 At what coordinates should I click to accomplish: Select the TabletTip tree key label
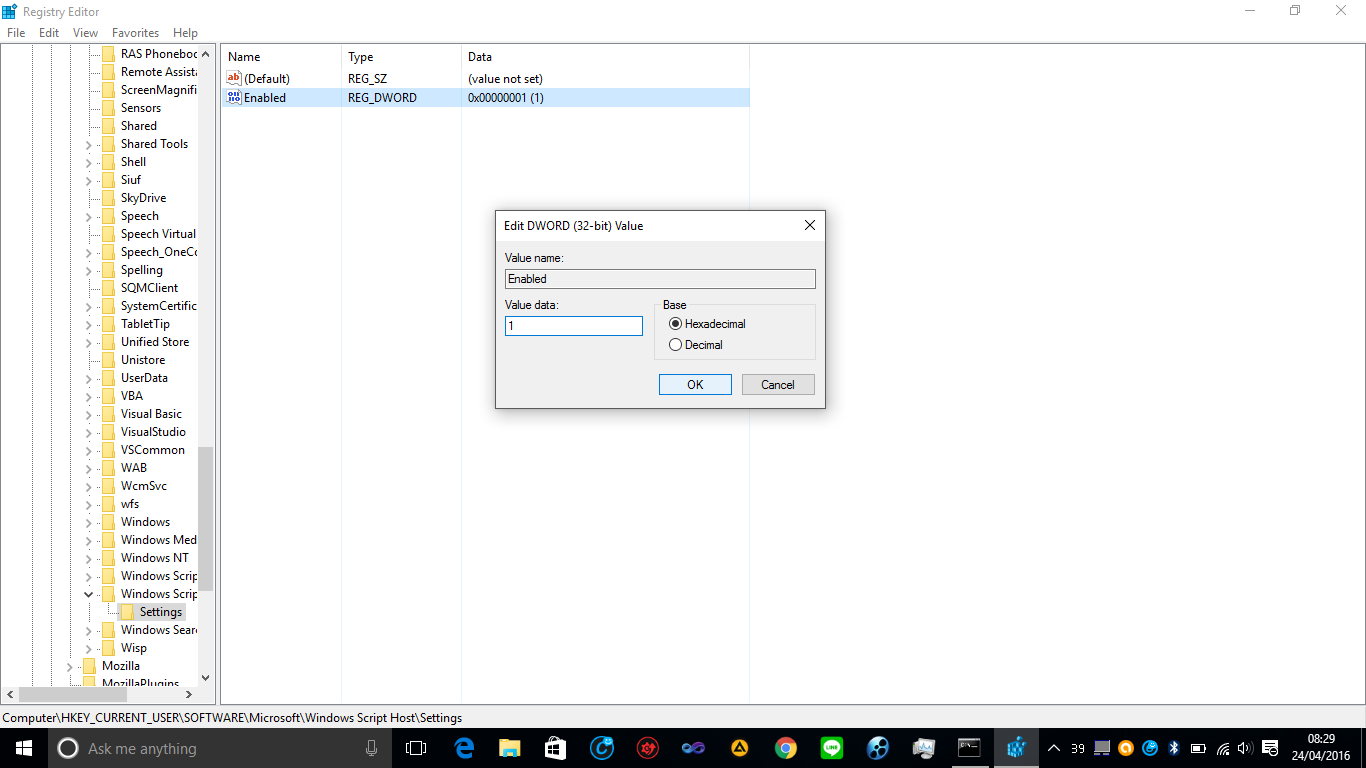point(145,324)
